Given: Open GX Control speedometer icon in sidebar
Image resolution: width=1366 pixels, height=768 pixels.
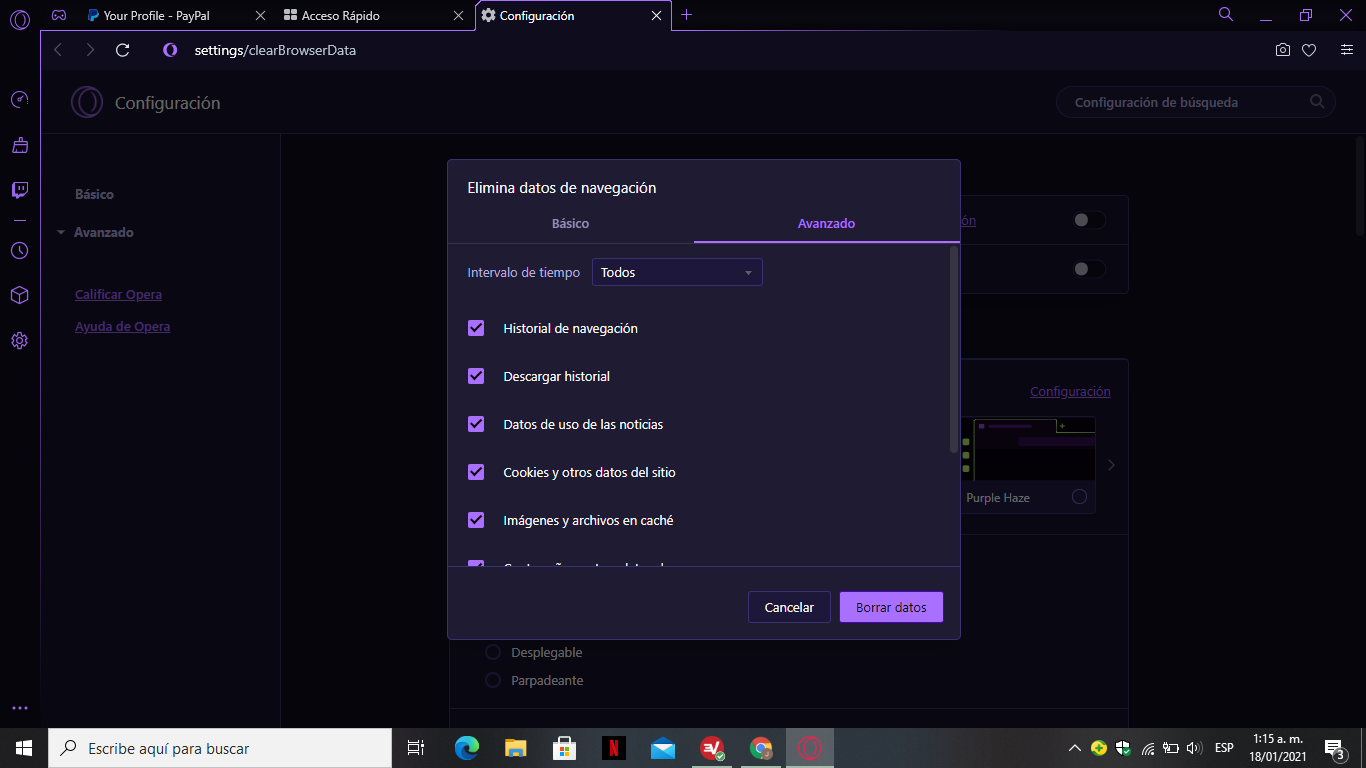Looking at the screenshot, I should pyautogui.click(x=19, y=100).
